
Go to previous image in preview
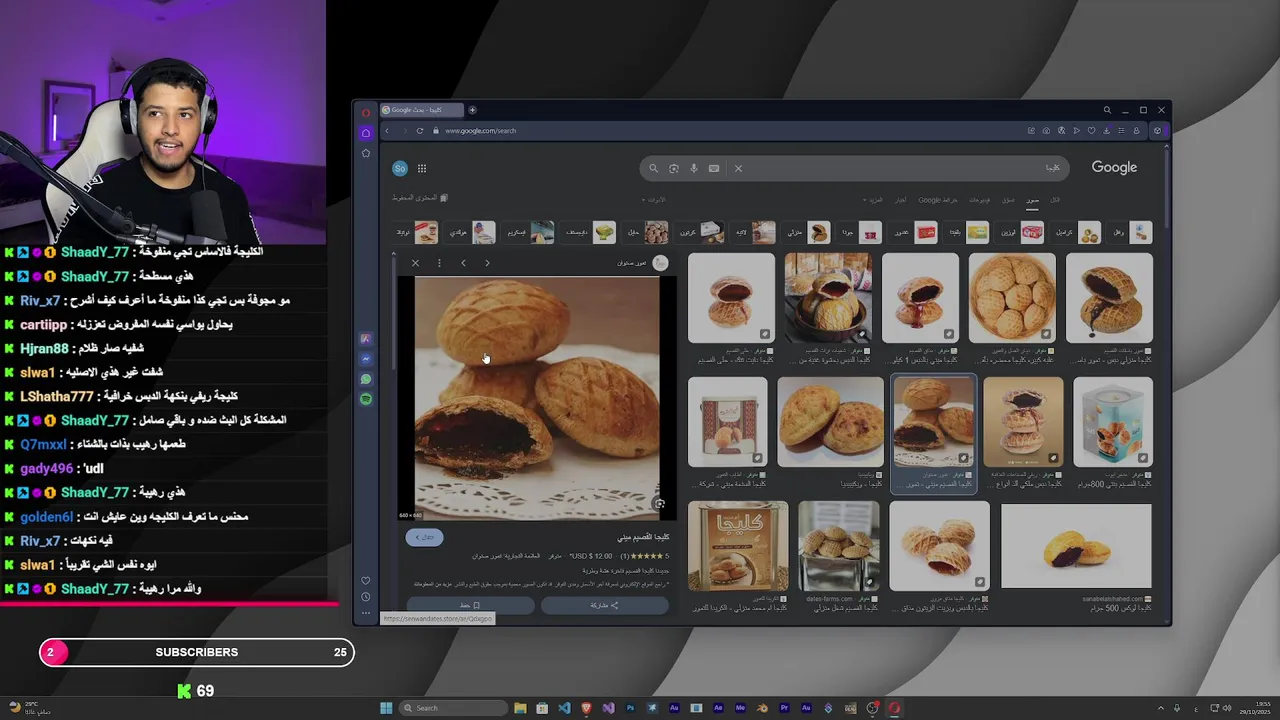pyautogui.click(x=463, y=263)
